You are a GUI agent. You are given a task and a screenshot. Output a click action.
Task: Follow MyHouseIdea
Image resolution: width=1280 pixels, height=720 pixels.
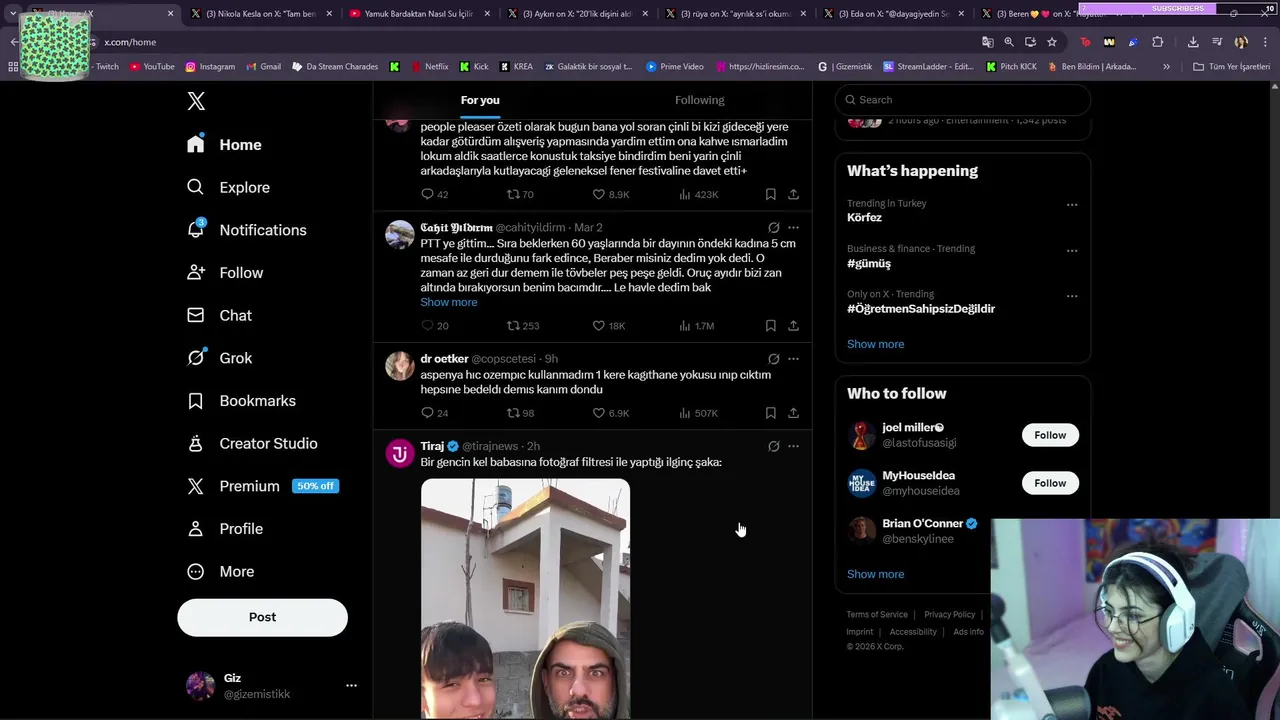pyautogui.click(x=1050, y=483)
